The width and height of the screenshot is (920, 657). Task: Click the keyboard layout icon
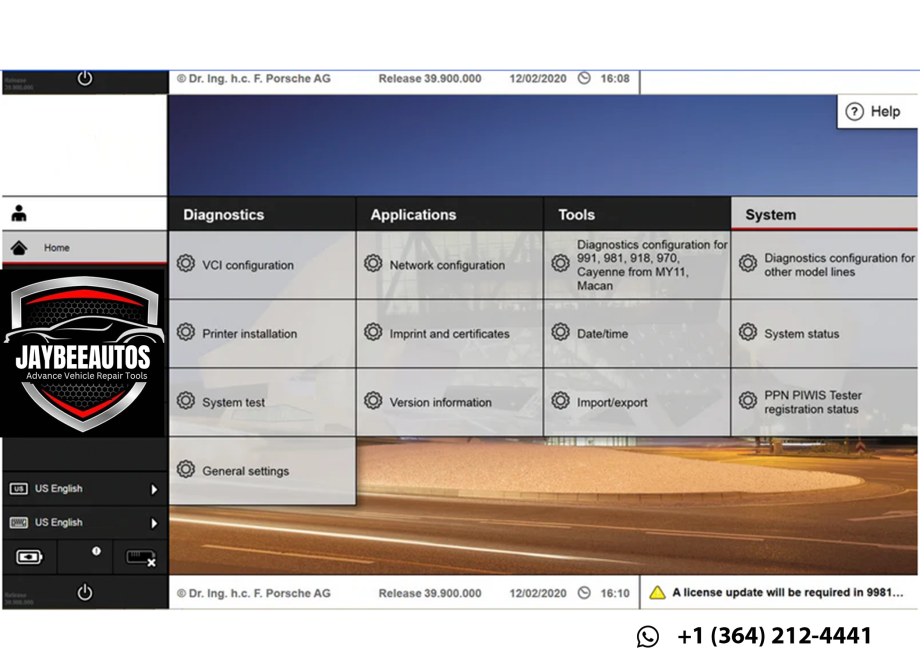tap(18, 523)
